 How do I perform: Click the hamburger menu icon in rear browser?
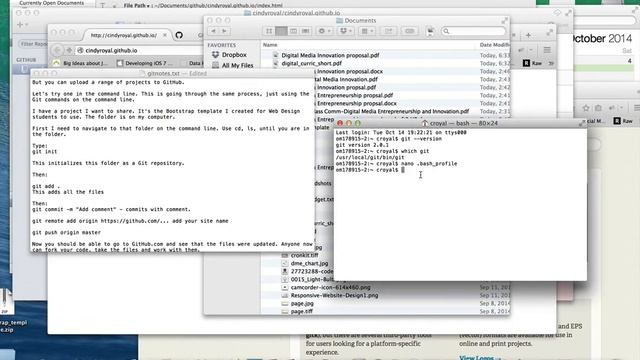(547, 50)
